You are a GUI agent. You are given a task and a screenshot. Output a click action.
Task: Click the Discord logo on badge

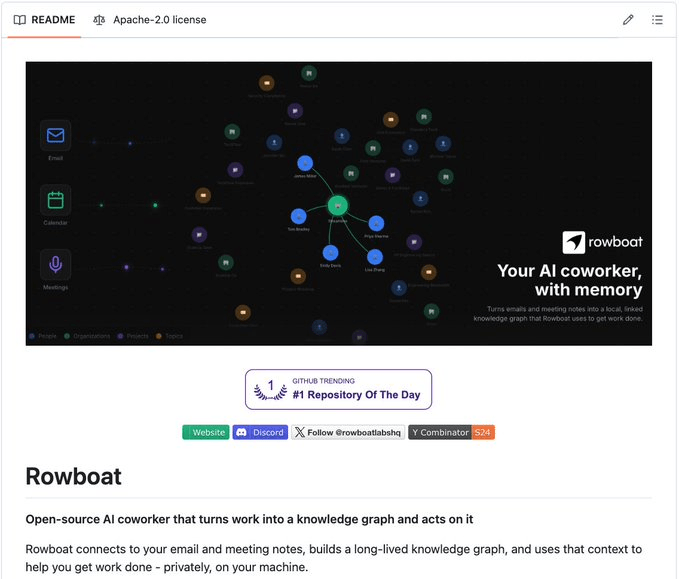pos(242,432)
